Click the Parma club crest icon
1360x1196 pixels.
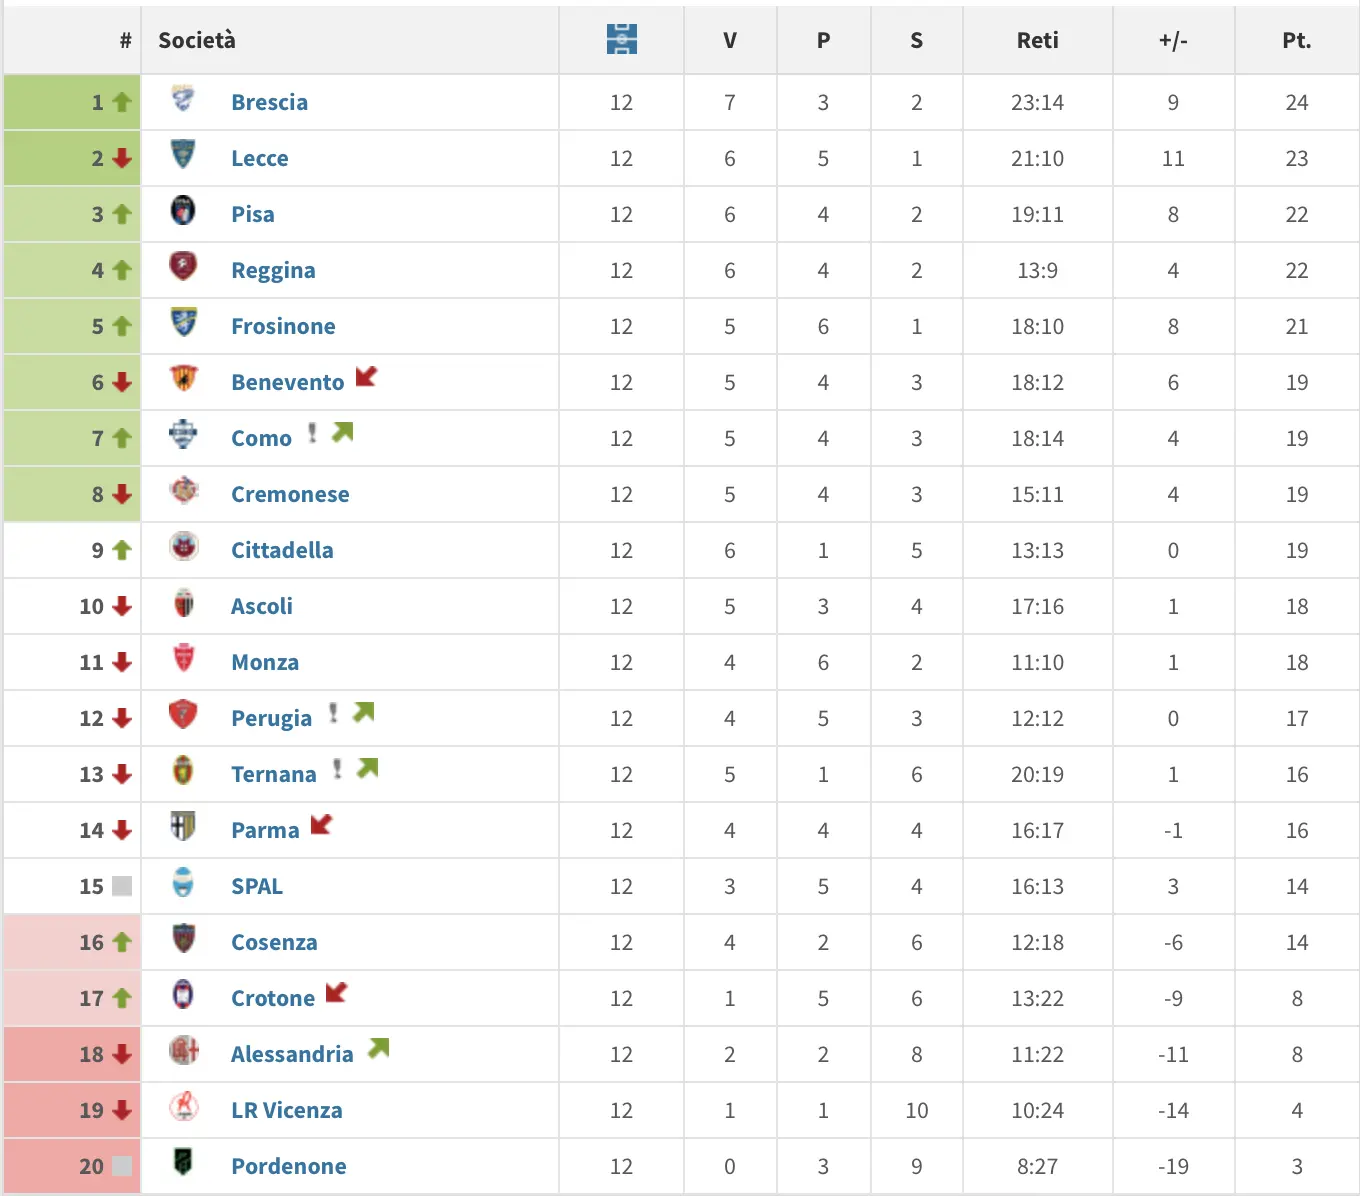click(183, 827)
